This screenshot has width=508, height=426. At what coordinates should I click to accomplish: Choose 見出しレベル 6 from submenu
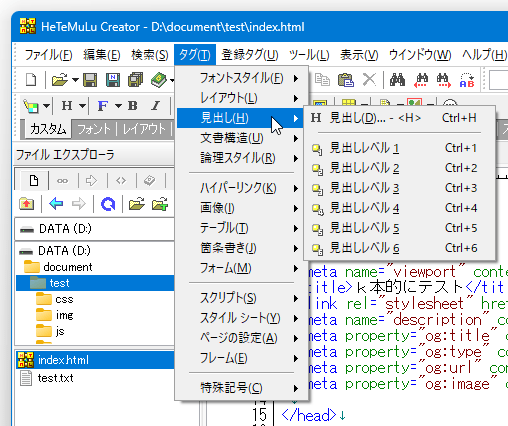(x=399, y=248)
